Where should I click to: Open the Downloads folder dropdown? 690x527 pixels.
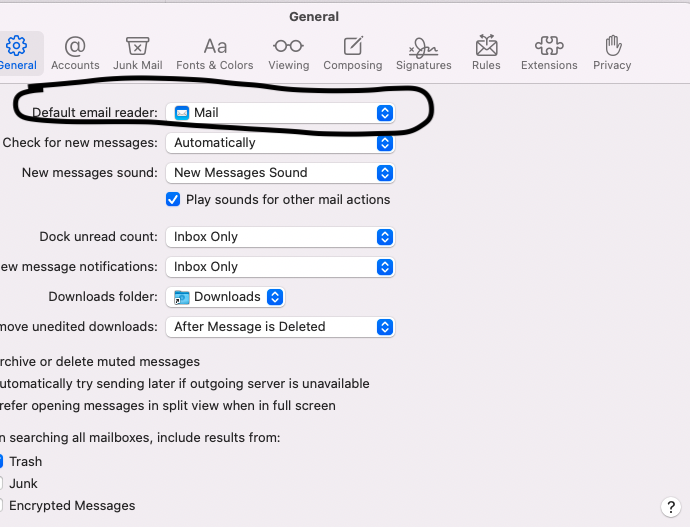[225, 297]
